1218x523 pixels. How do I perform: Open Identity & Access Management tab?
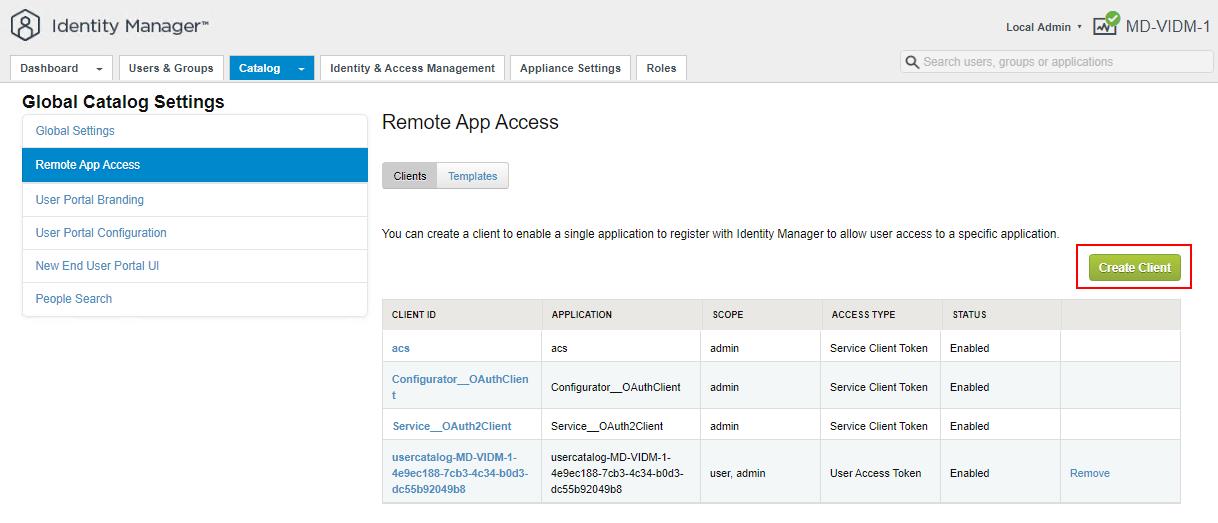(412, 68)
